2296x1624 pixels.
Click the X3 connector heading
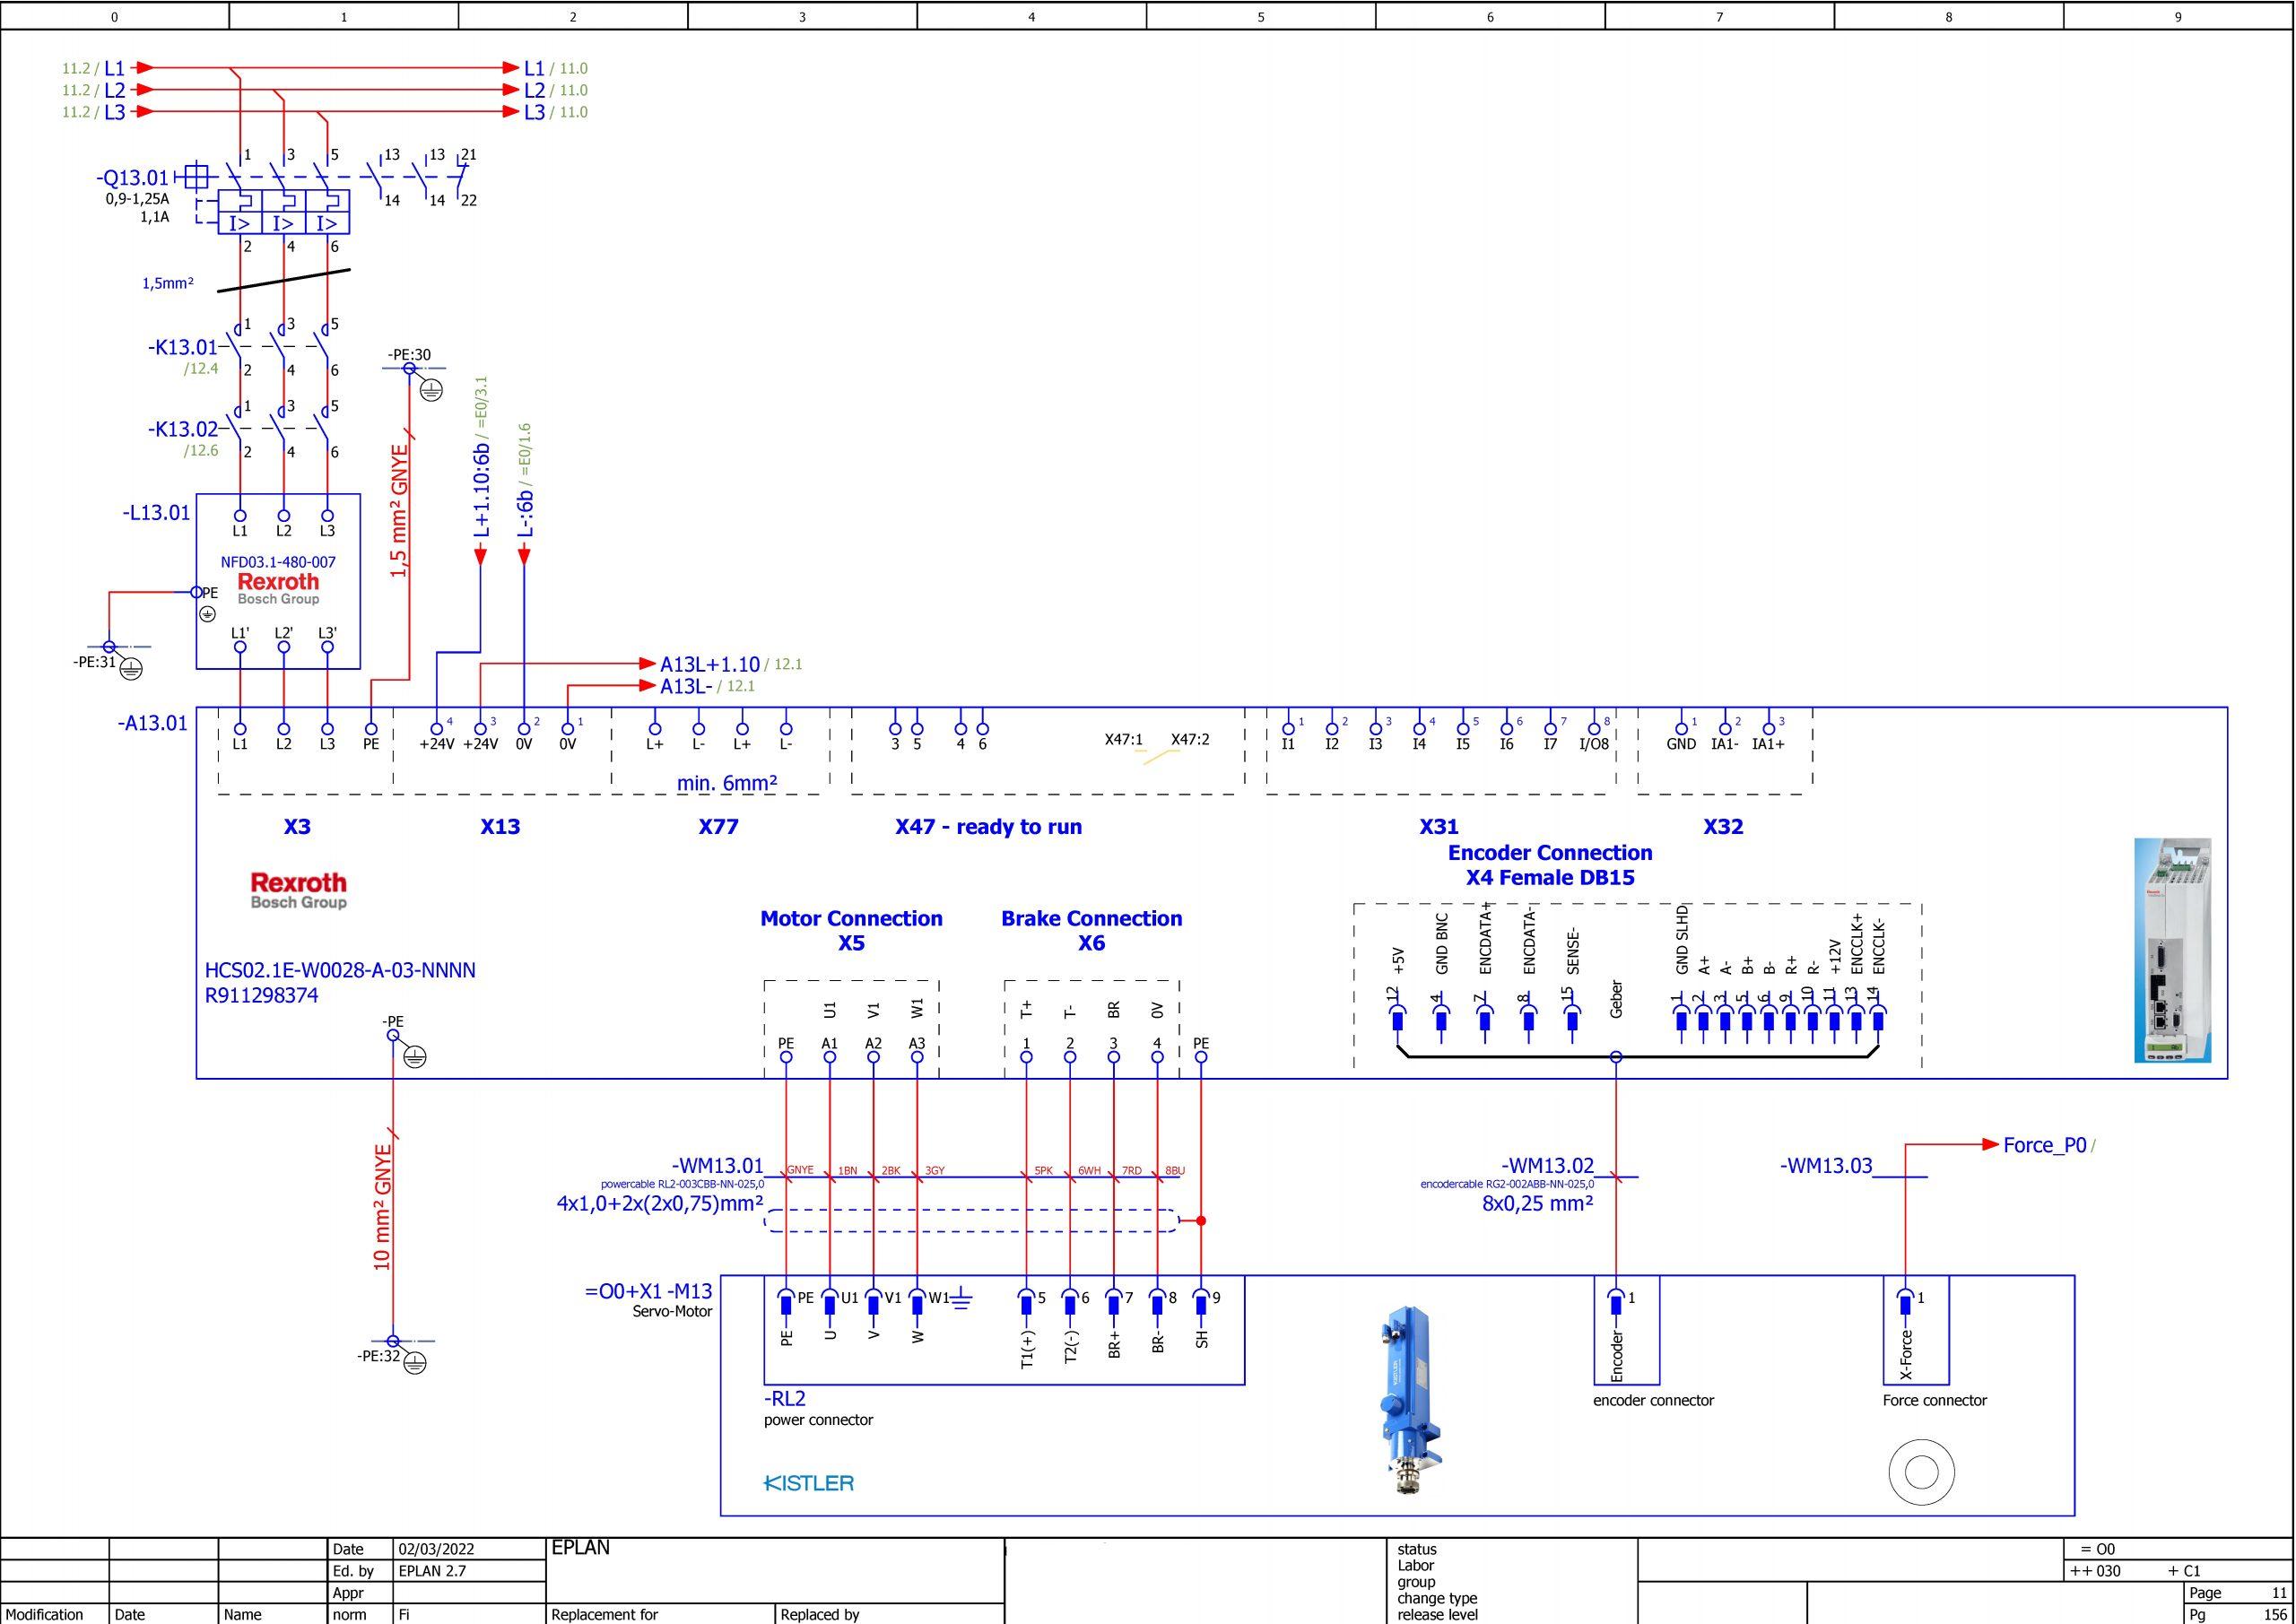(x=297, y=827)
